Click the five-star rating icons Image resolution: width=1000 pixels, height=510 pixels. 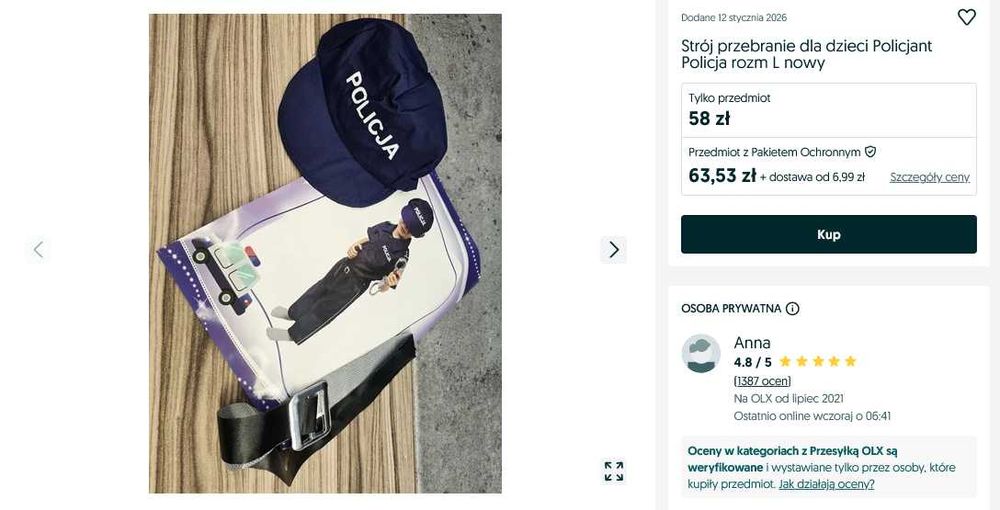(x=817, y=362)
